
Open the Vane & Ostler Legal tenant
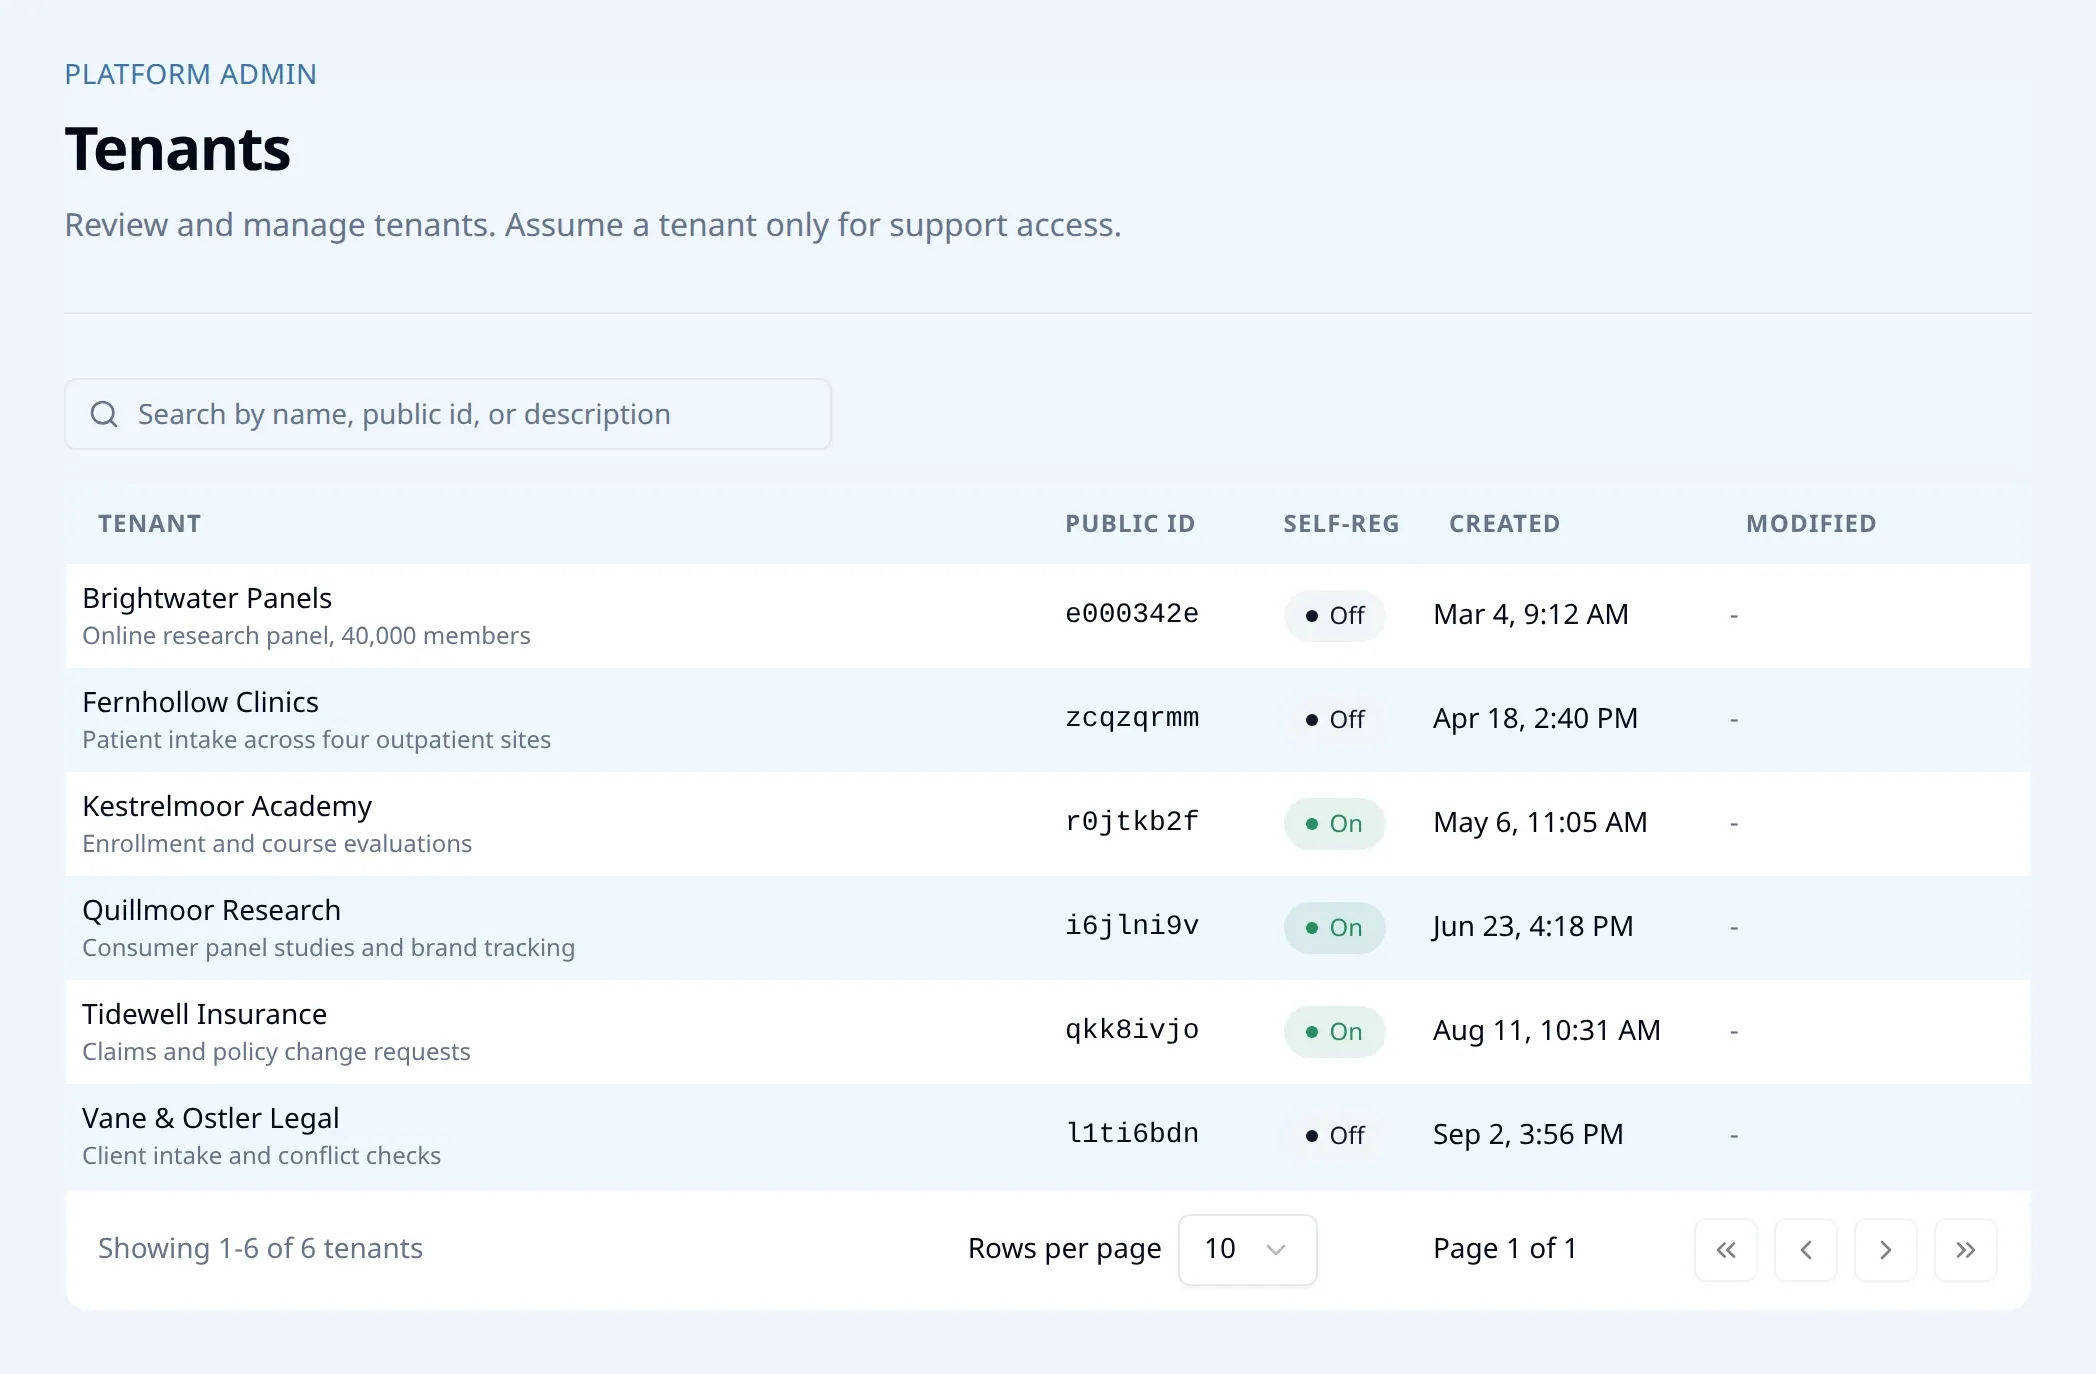(x=211, y=1118)
